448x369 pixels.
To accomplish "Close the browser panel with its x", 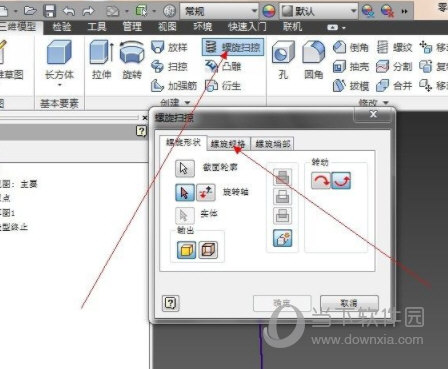I will [x=145, y=118].
